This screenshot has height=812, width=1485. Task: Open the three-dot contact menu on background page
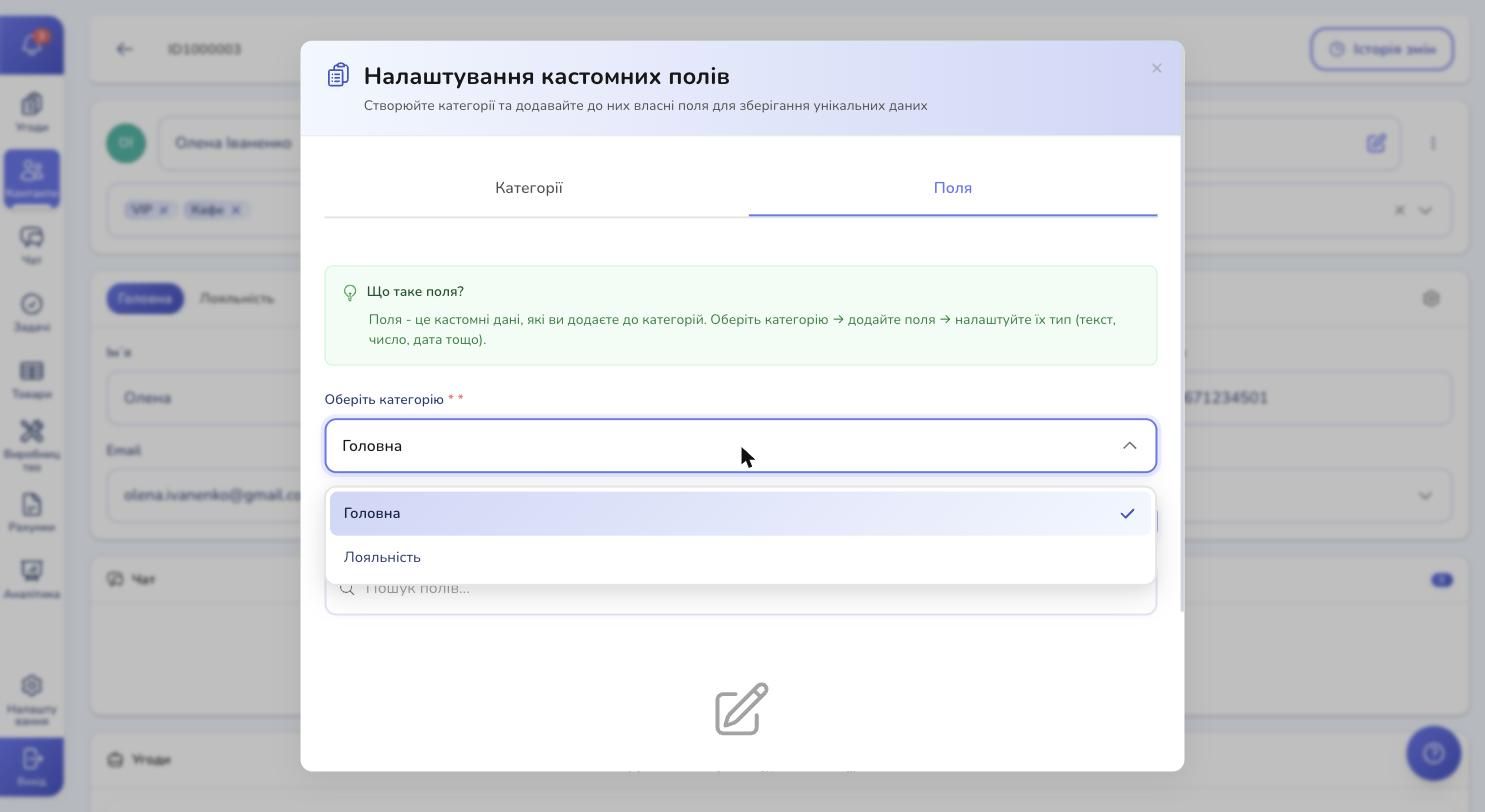(x=1433, y=143)
